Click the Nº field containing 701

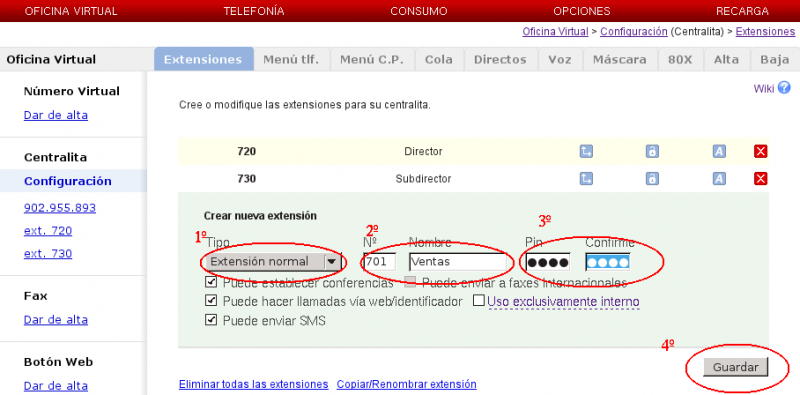[379, 262]
